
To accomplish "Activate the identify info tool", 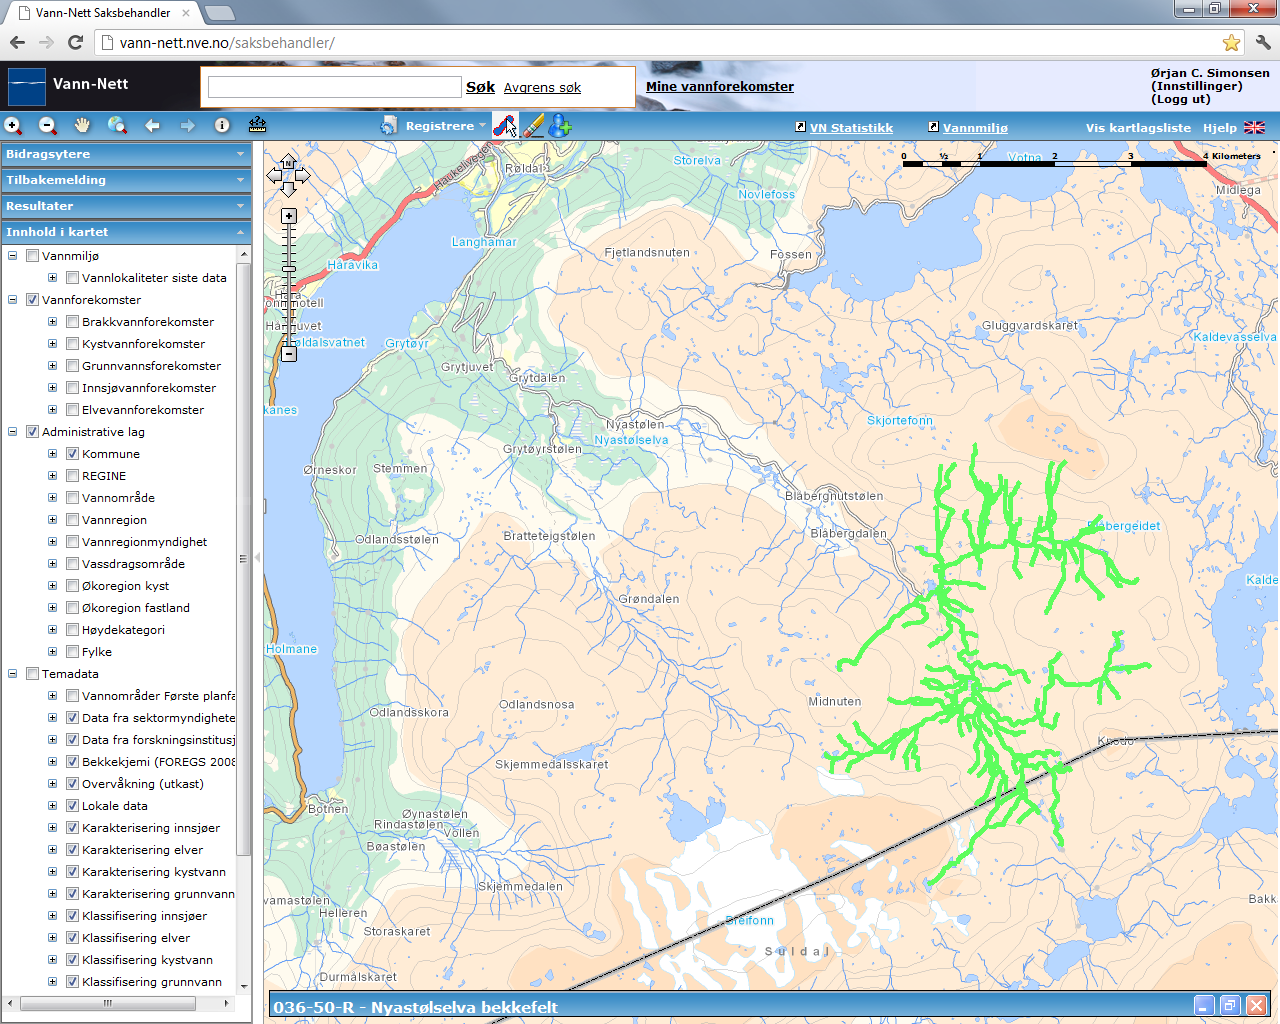I will click(222, 125).
